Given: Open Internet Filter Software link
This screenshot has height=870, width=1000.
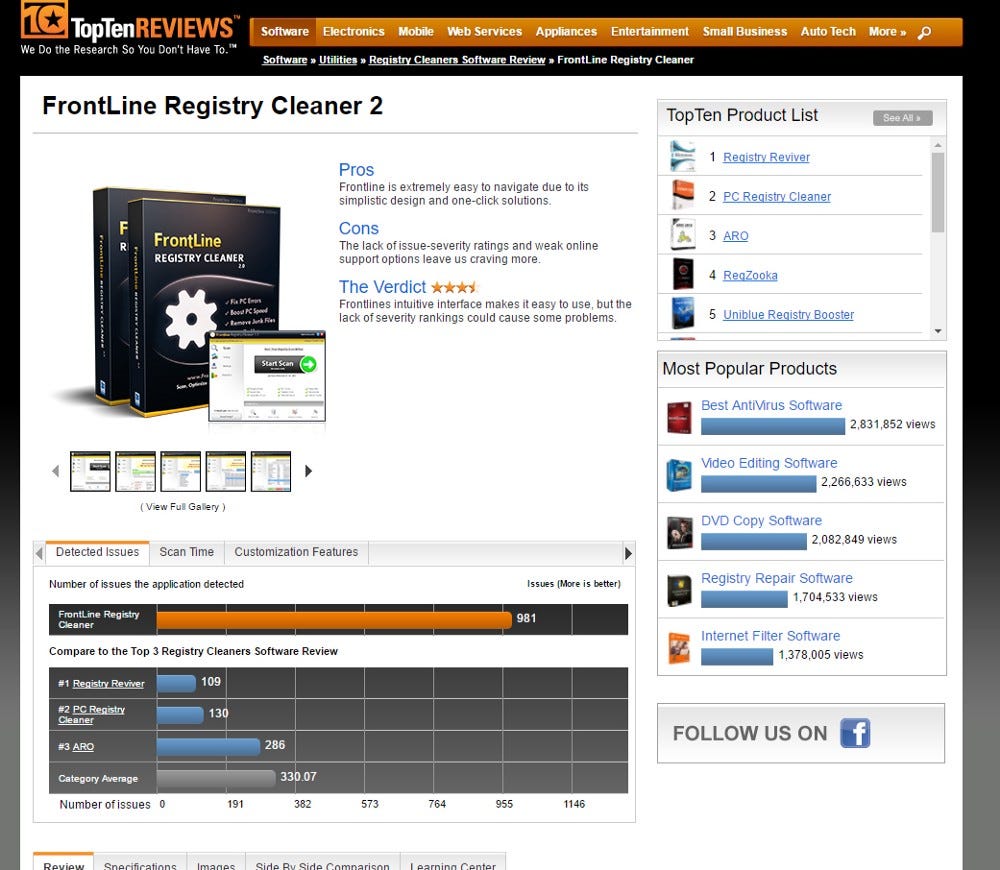Looking at the screenshot, I should (x=770, y=636).
